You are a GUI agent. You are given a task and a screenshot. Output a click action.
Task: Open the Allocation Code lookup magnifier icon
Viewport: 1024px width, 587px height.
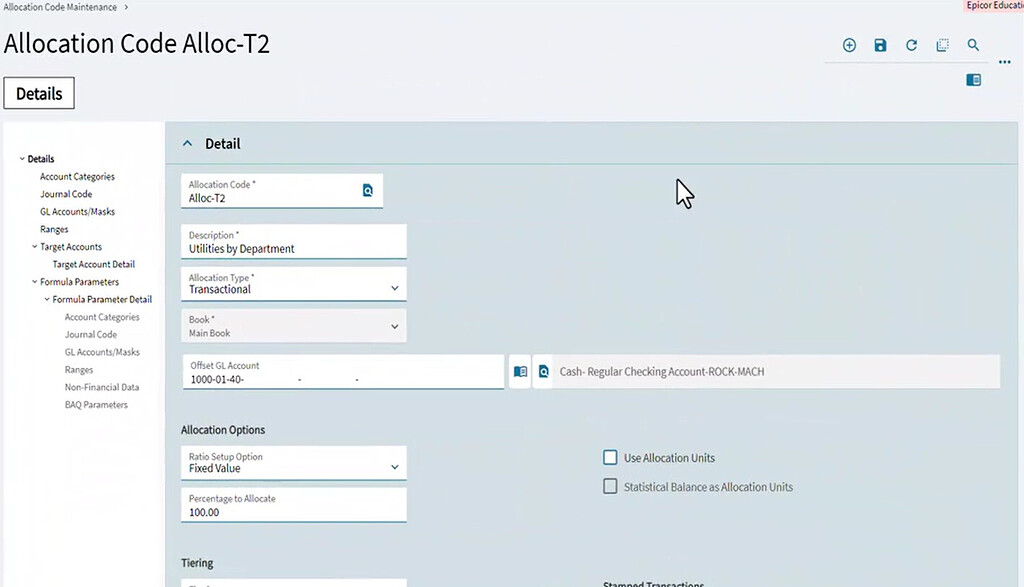click(x=367, y=189)
